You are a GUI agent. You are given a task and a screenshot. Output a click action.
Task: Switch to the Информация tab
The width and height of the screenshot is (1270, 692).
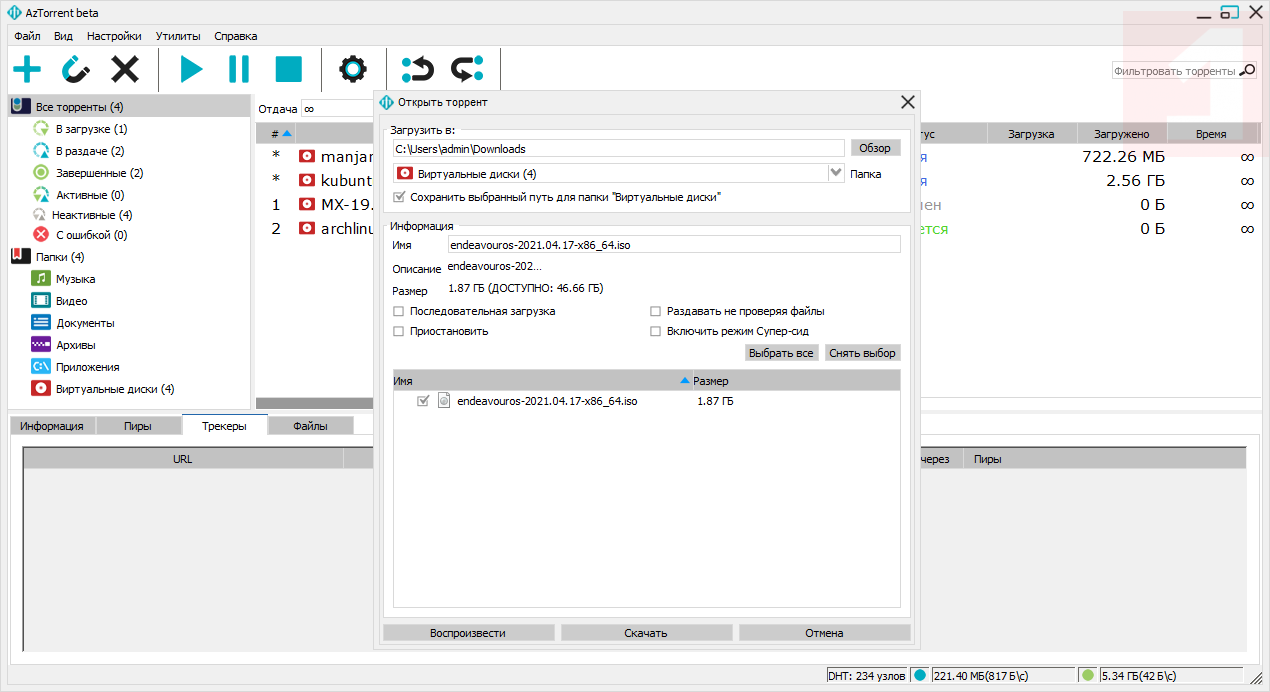52,426
